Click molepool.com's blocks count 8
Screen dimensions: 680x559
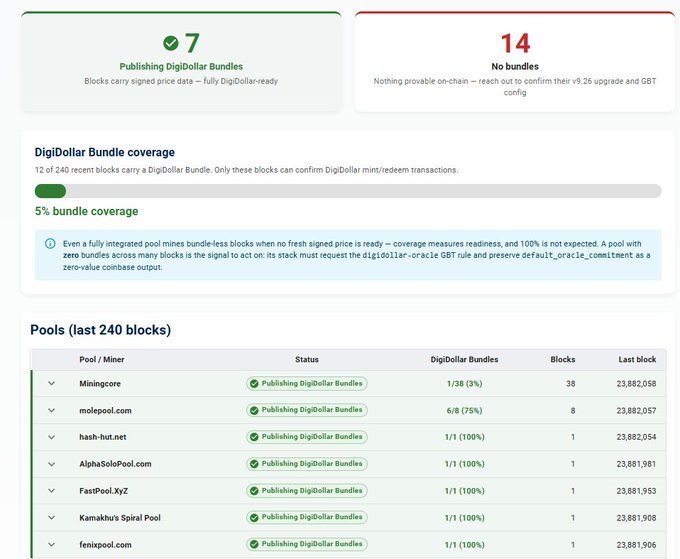pyautogui.click(x=572, y=411)
